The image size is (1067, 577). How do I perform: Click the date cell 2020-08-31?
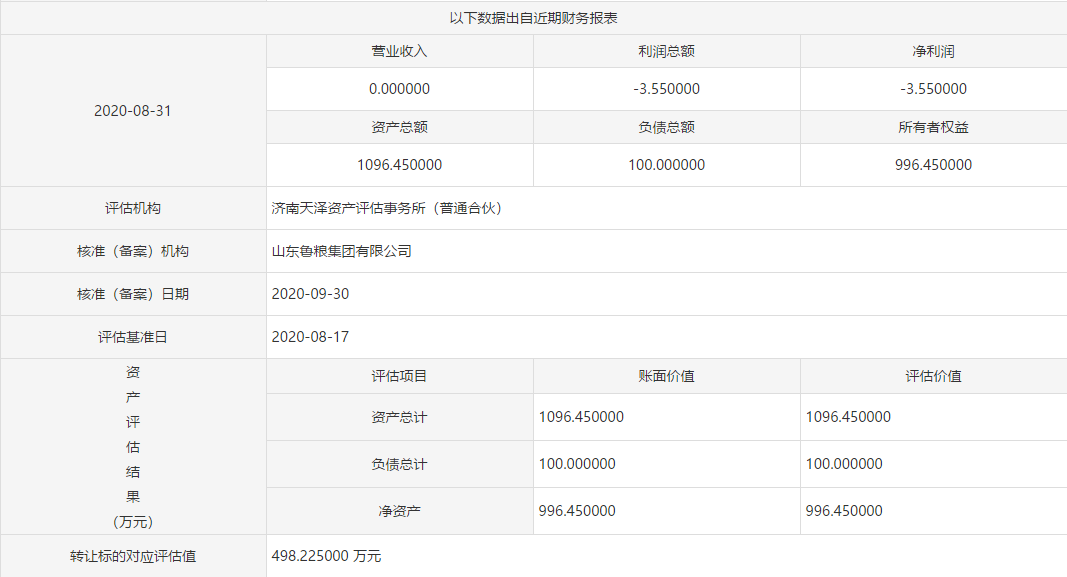pyautogui.click(x=133, y=111)
